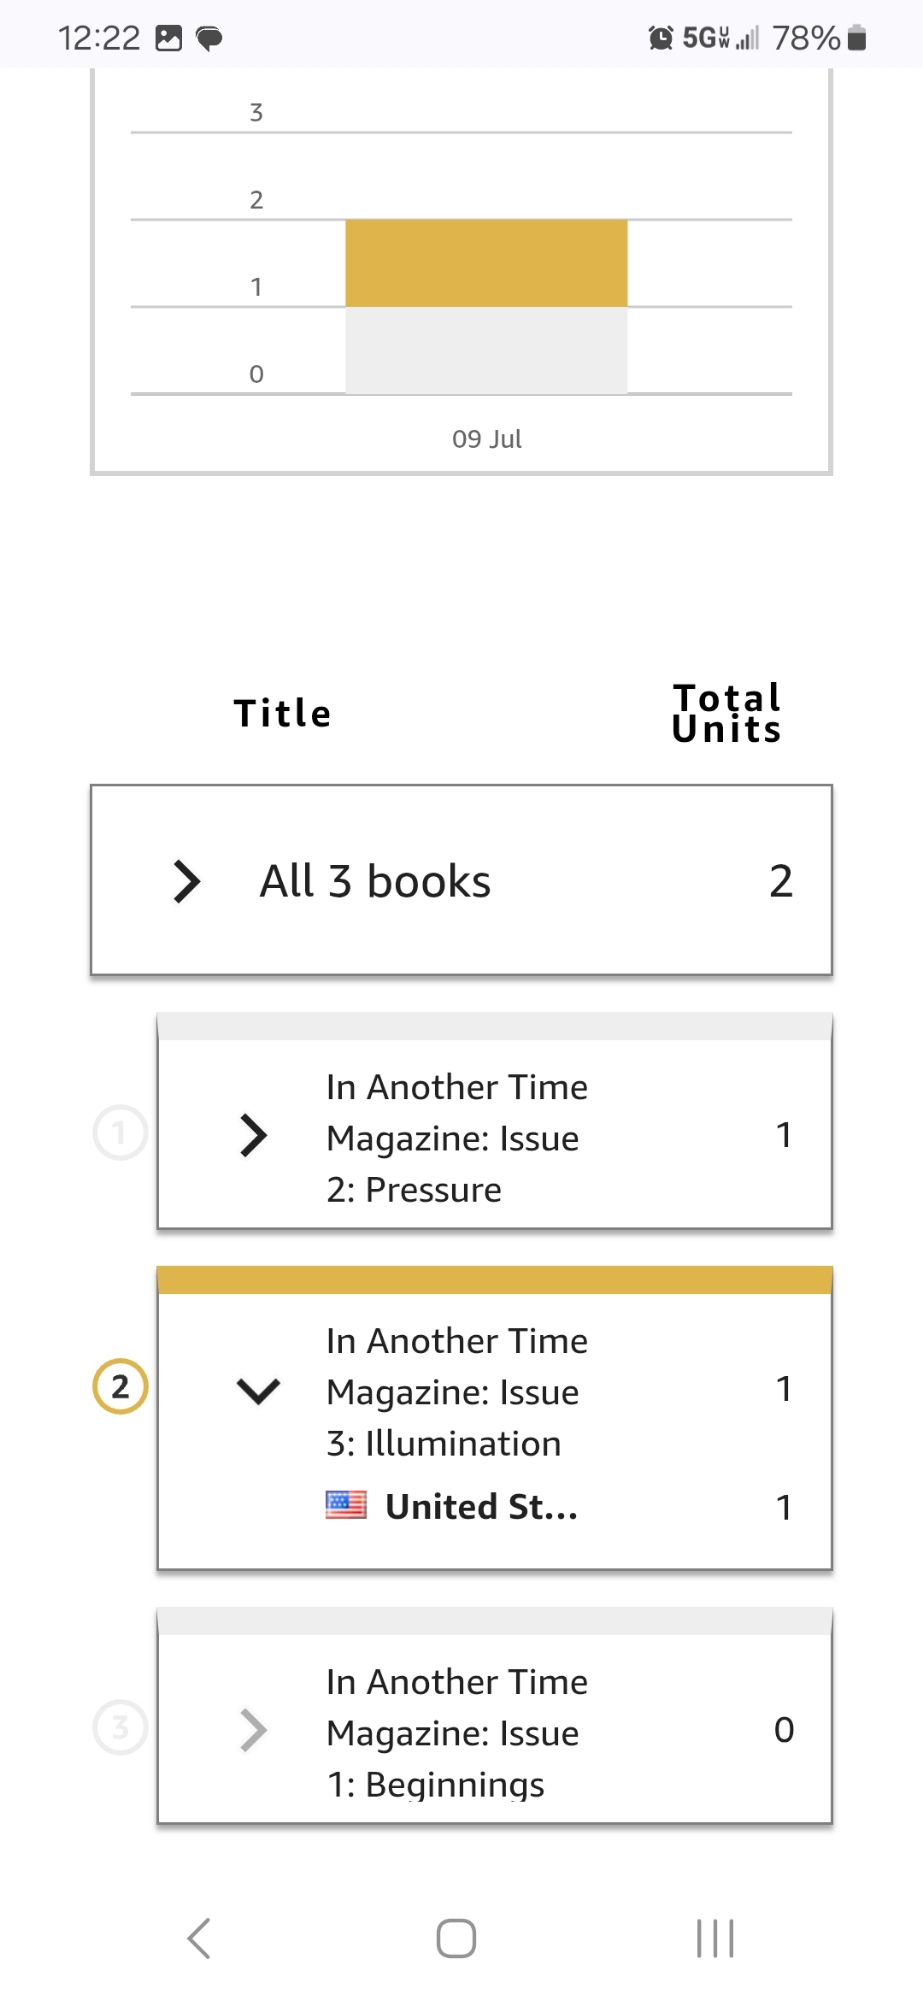923x2000 pixels.
Task: Expand Issue 1: Beginnings row chevron
Action: pyautogui.click(x=254, y=1730)
